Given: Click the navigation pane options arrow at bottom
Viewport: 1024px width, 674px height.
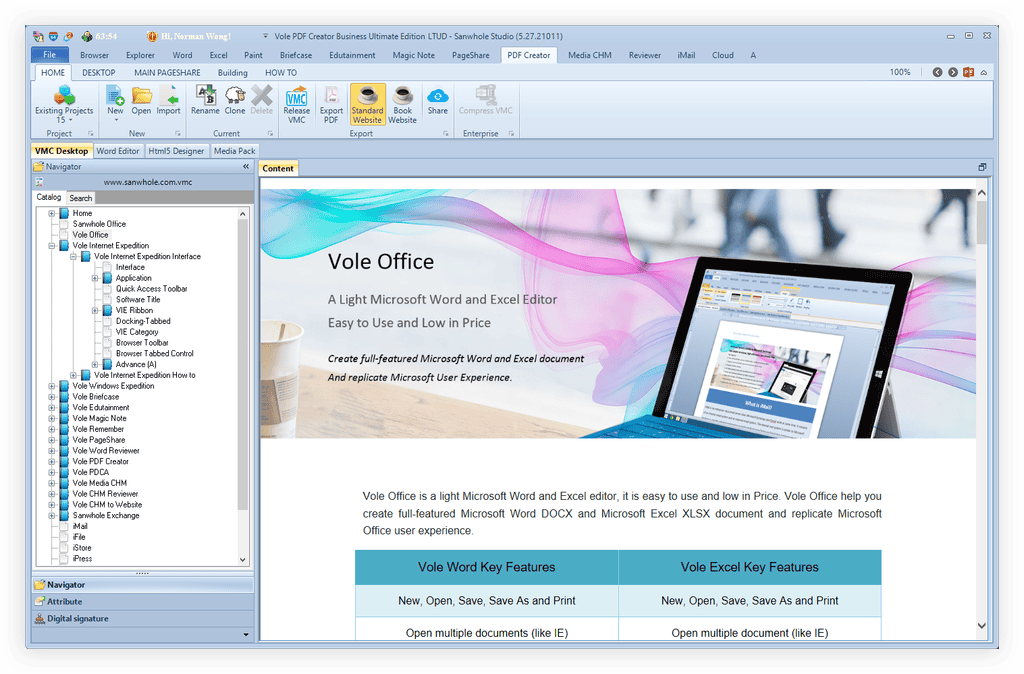Looking at the screenshot, I should point(246,634).
